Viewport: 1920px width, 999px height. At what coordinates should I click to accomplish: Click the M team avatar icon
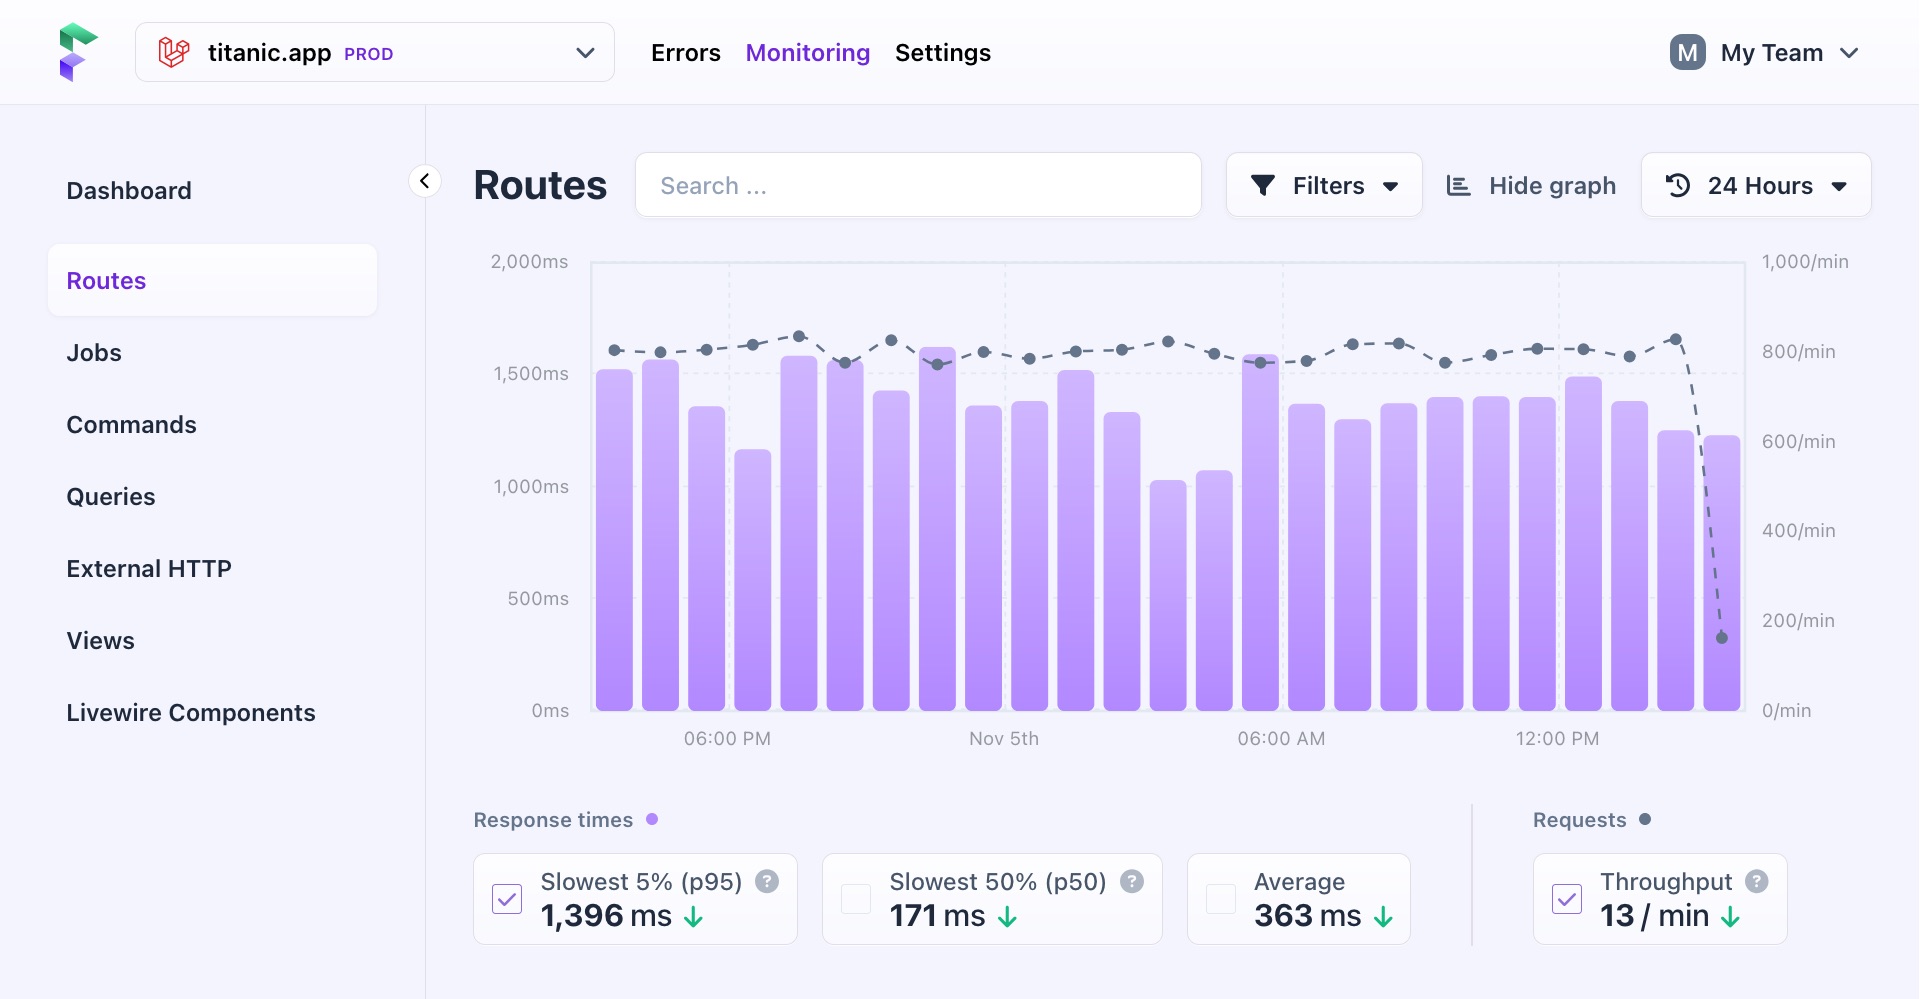tap(1687, 52)
